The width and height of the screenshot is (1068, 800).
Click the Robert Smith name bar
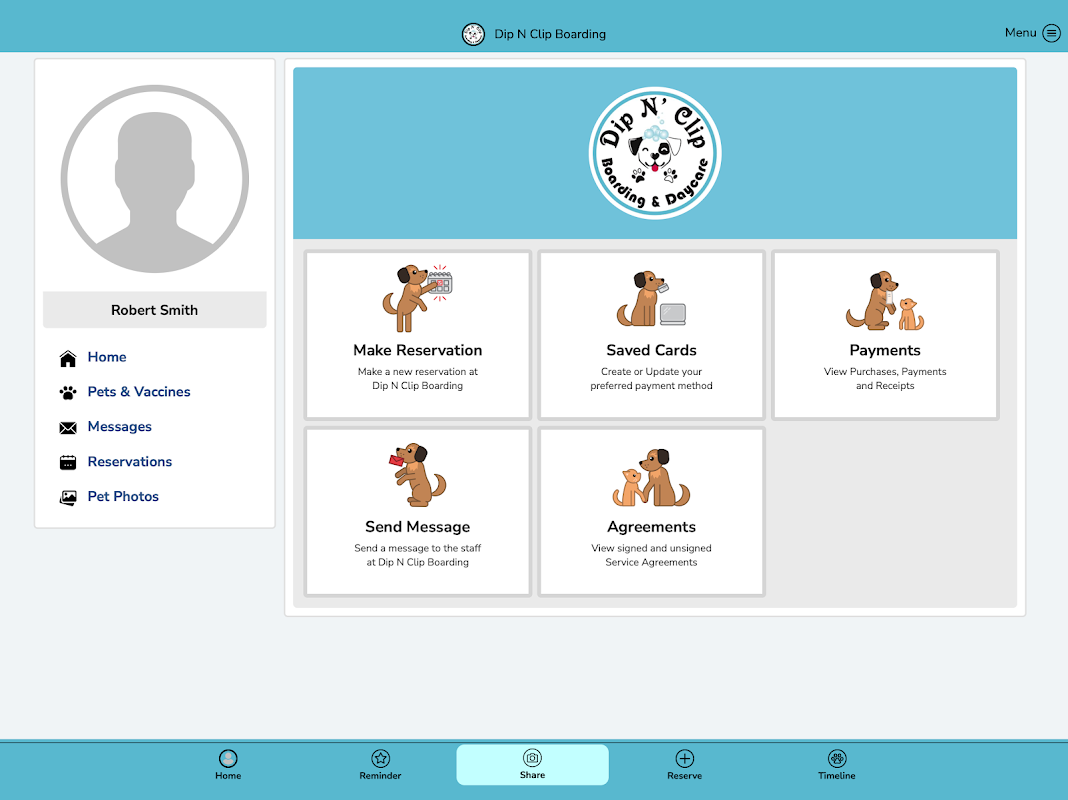pyautogui.click(x=155, y=310)
